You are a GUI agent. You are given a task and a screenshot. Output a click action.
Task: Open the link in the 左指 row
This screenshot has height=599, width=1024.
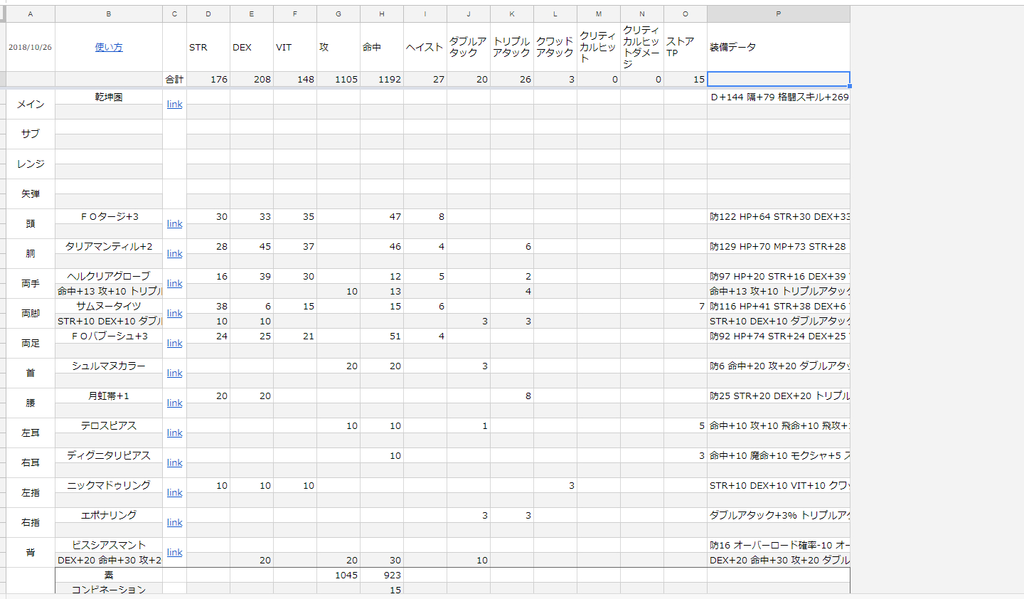174,493
